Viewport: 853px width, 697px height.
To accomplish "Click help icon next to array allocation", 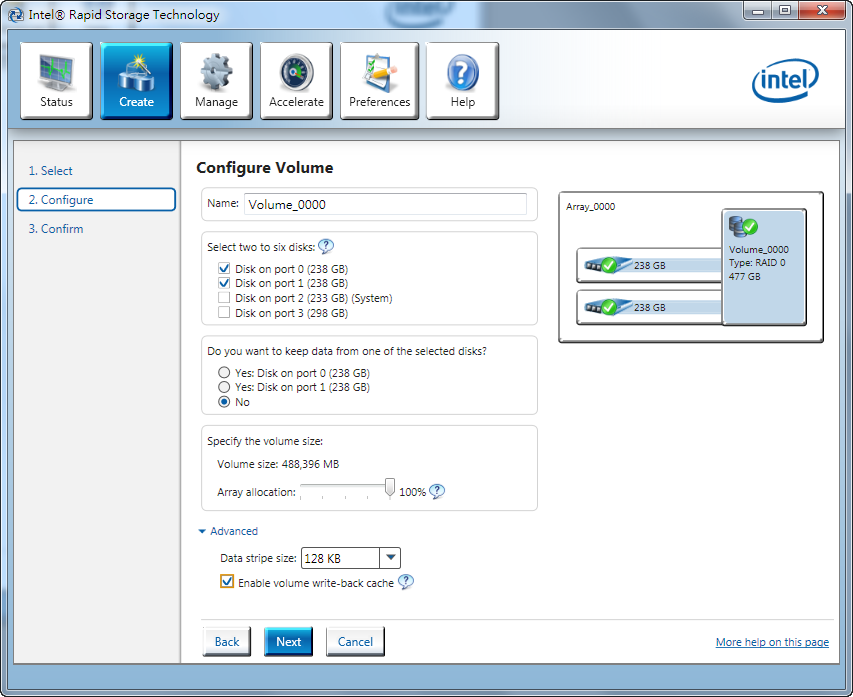I will (436, 491).
